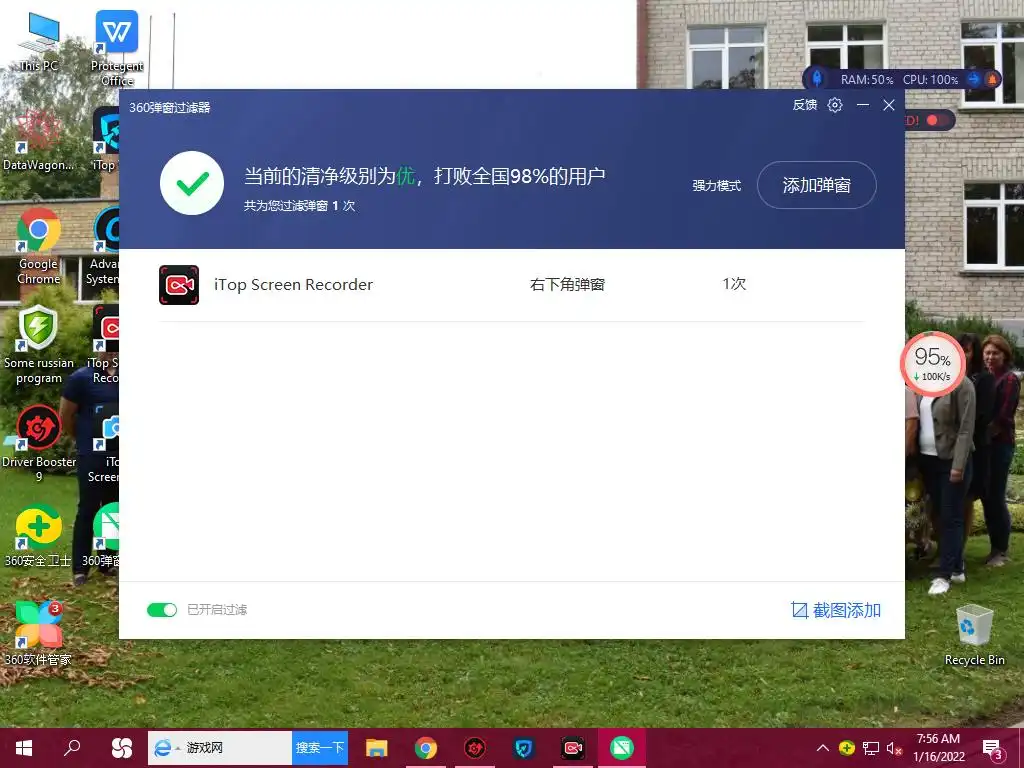
Task: Click rocket boost icon in RAM/CPU widget
Action: point(817,79)
